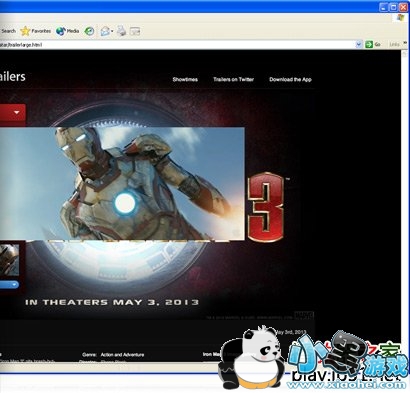This screenshot has width=410, height=393.
Task: Click the Trailers page heading
Action: (13, 77)
